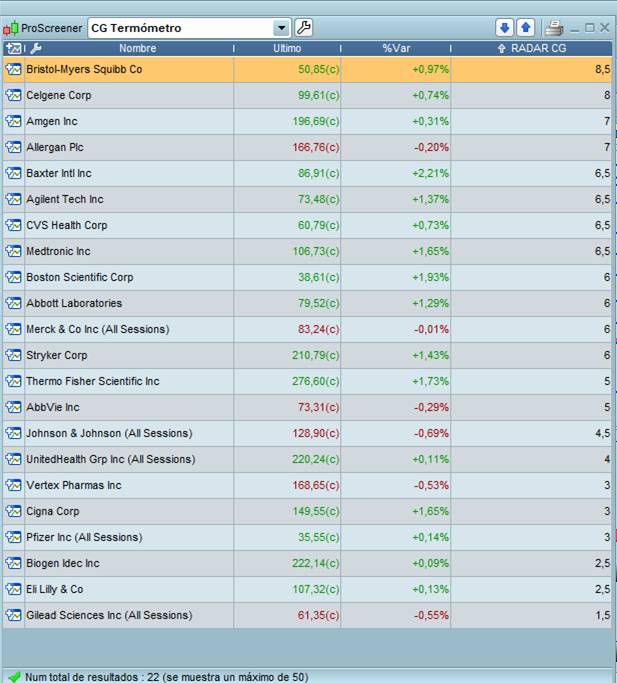Click the blue down arrow button
Viewport: 617px width, 683px height.
(x=505, y=28)
